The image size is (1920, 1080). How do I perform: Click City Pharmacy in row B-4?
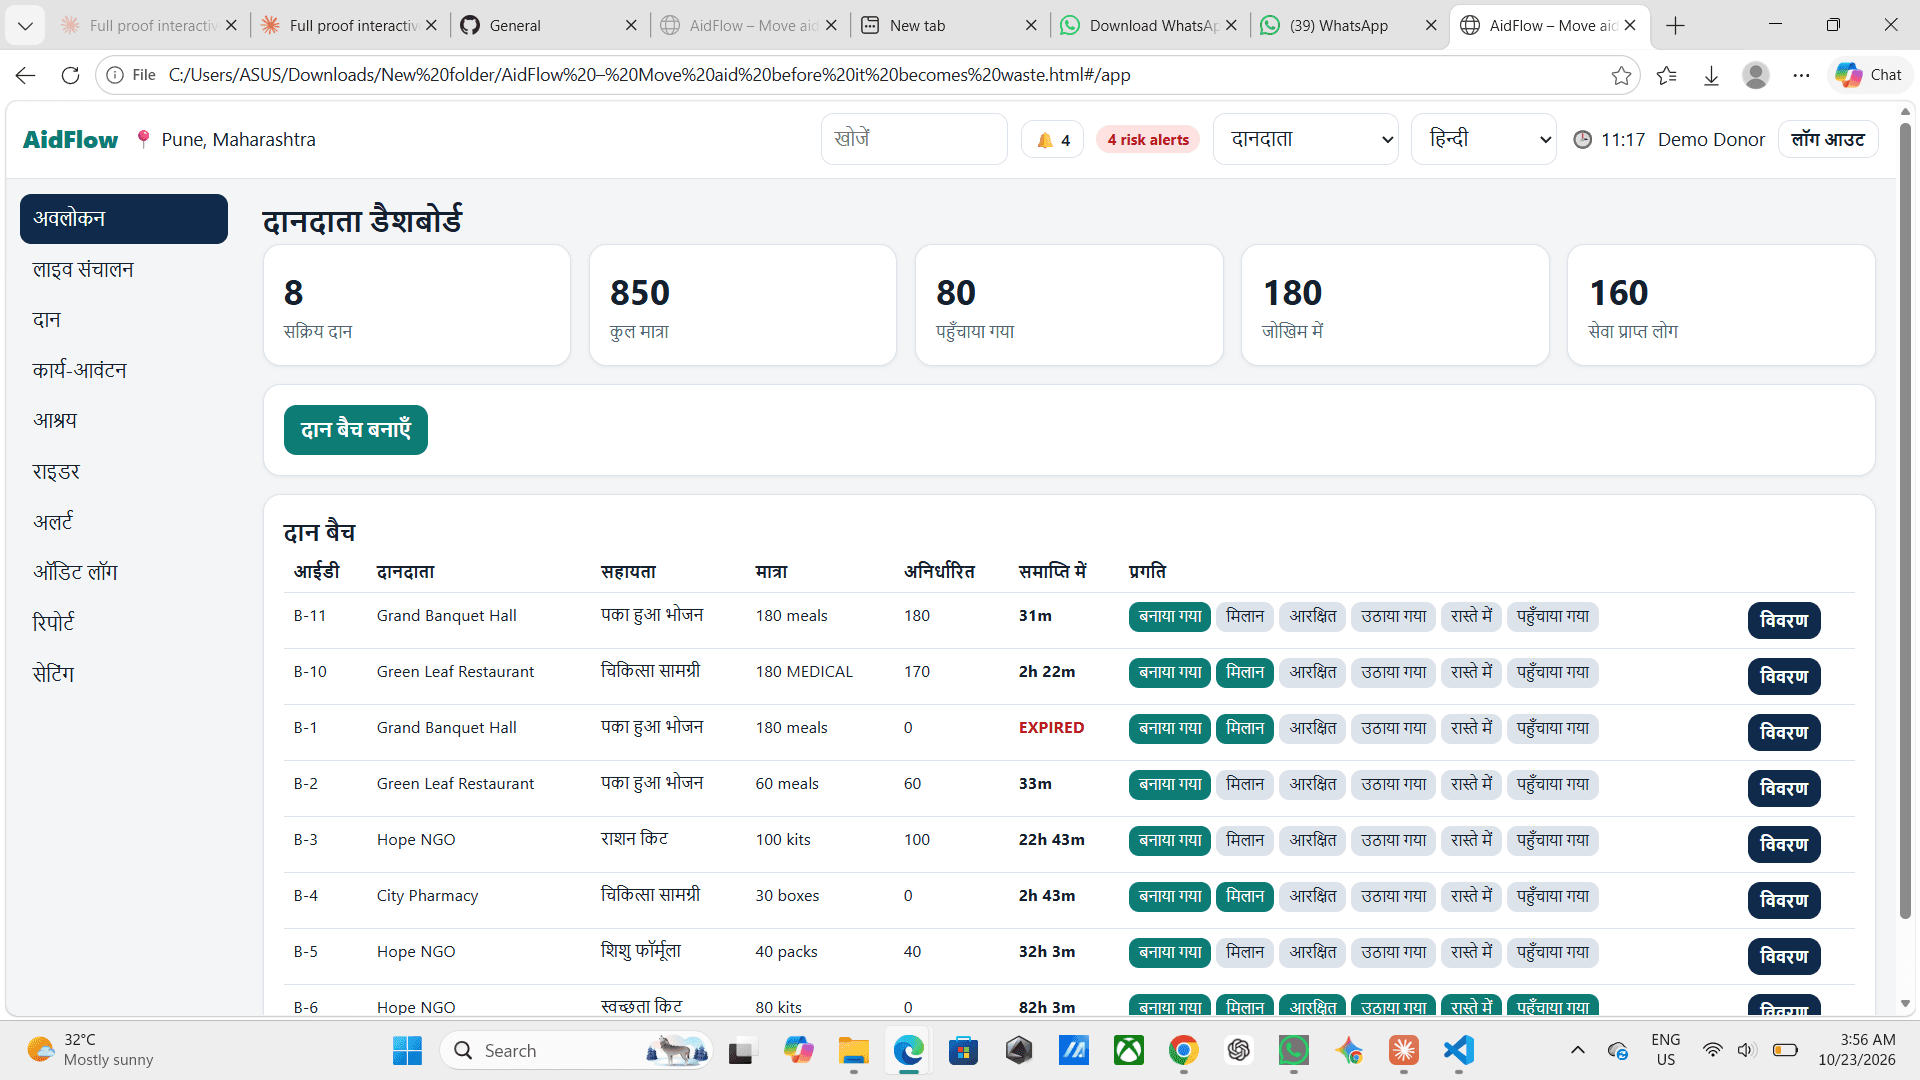pos(427,896)
